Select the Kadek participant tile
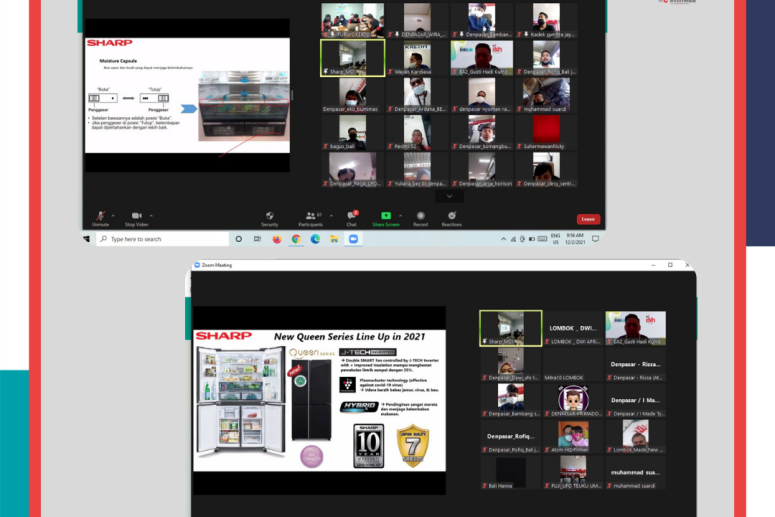Image resolution: width=775 pixels, height=517 pixels. tap(546, 20)
